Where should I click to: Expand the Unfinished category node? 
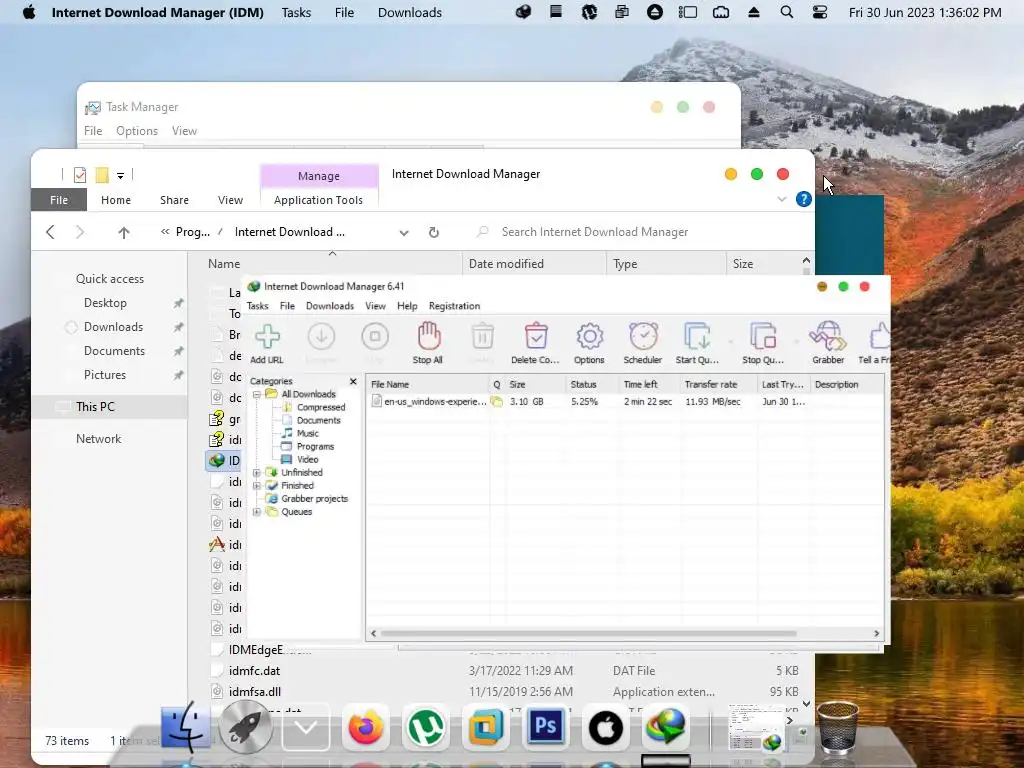257,473
